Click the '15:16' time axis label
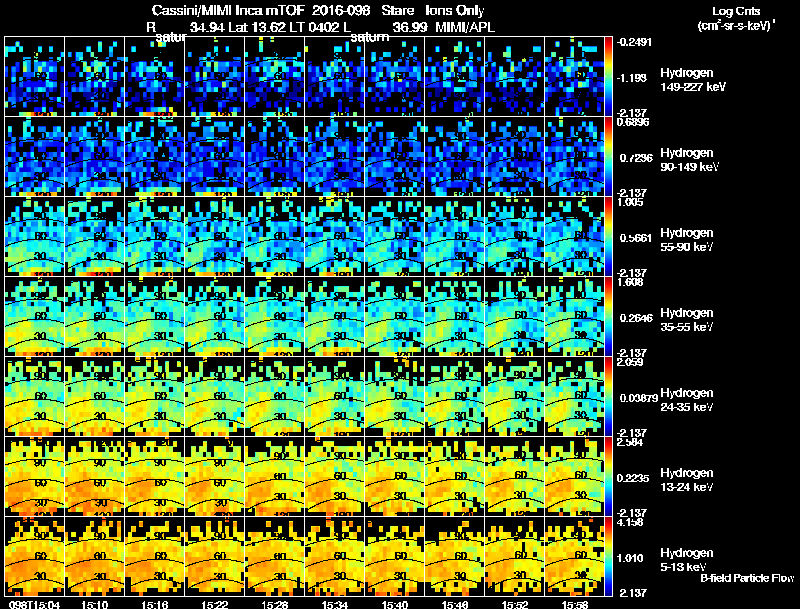800x609 pixels. (155, 604)
